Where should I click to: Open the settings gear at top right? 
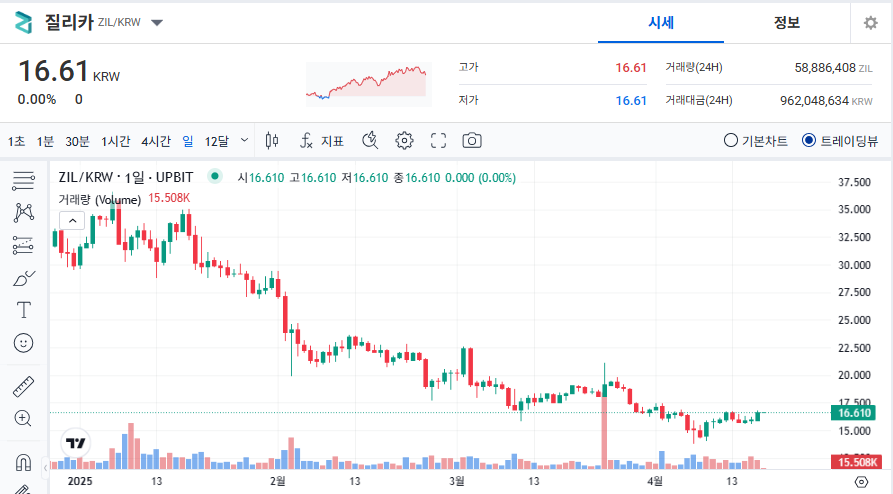tap(870, 23)
